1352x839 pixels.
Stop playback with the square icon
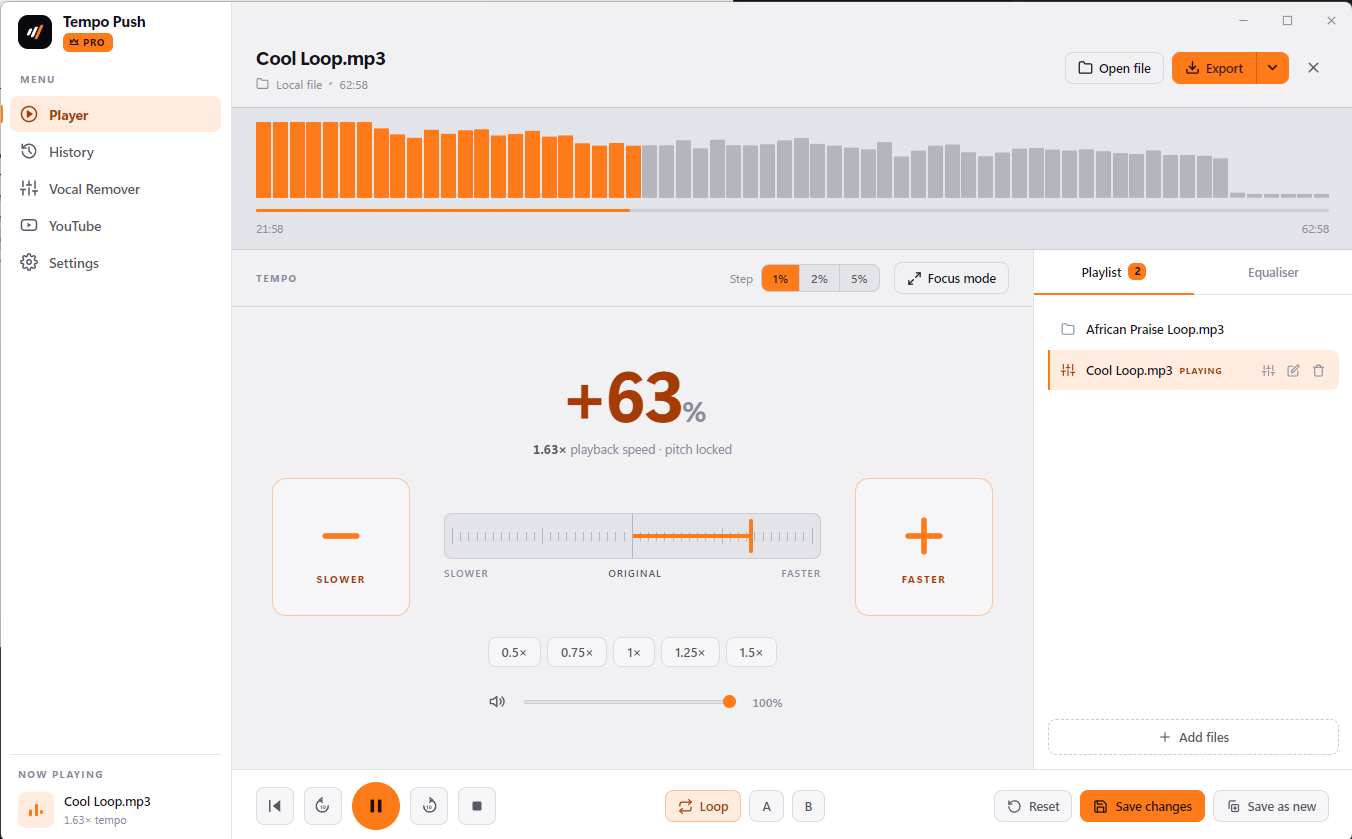[477, 806]
